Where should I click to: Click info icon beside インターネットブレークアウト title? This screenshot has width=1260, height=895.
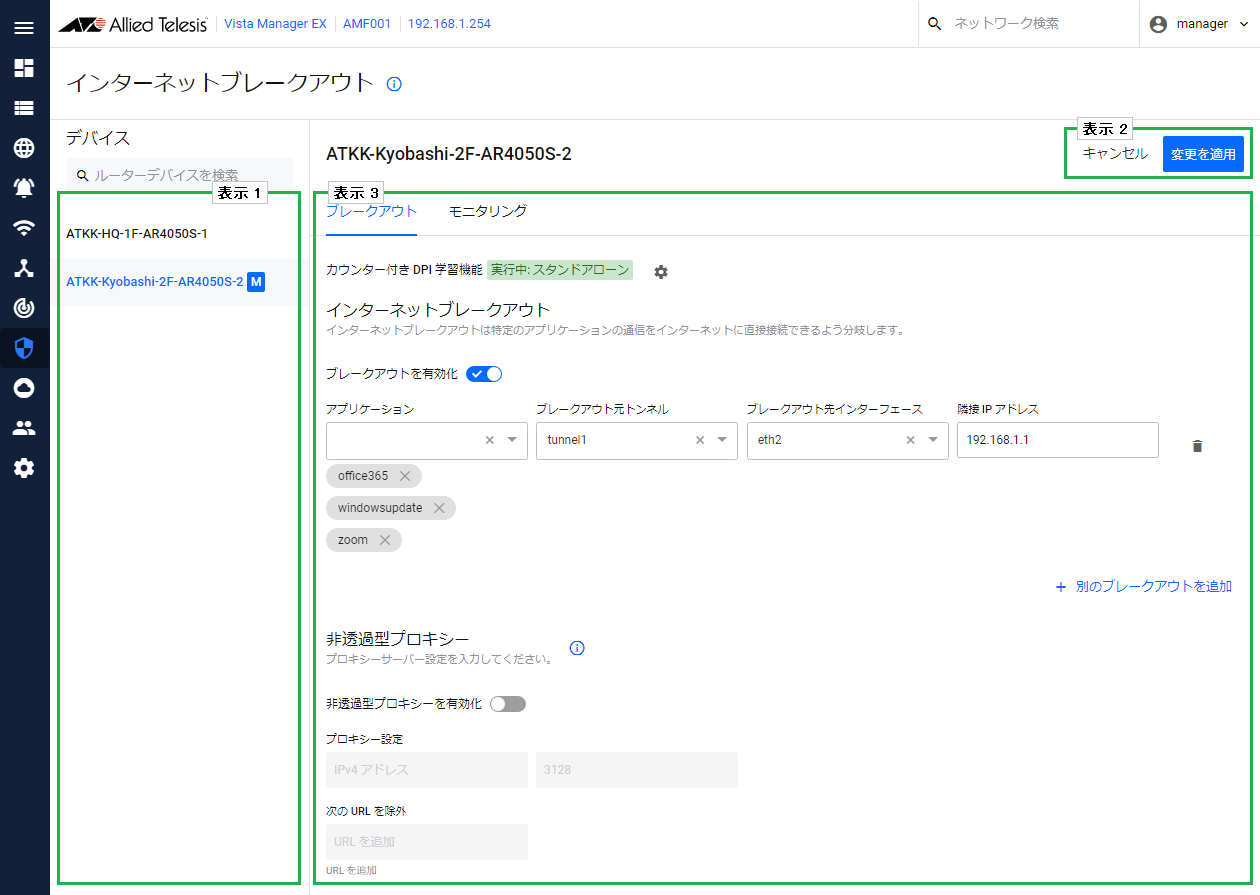pyautogui.click(x=394, y=84)
